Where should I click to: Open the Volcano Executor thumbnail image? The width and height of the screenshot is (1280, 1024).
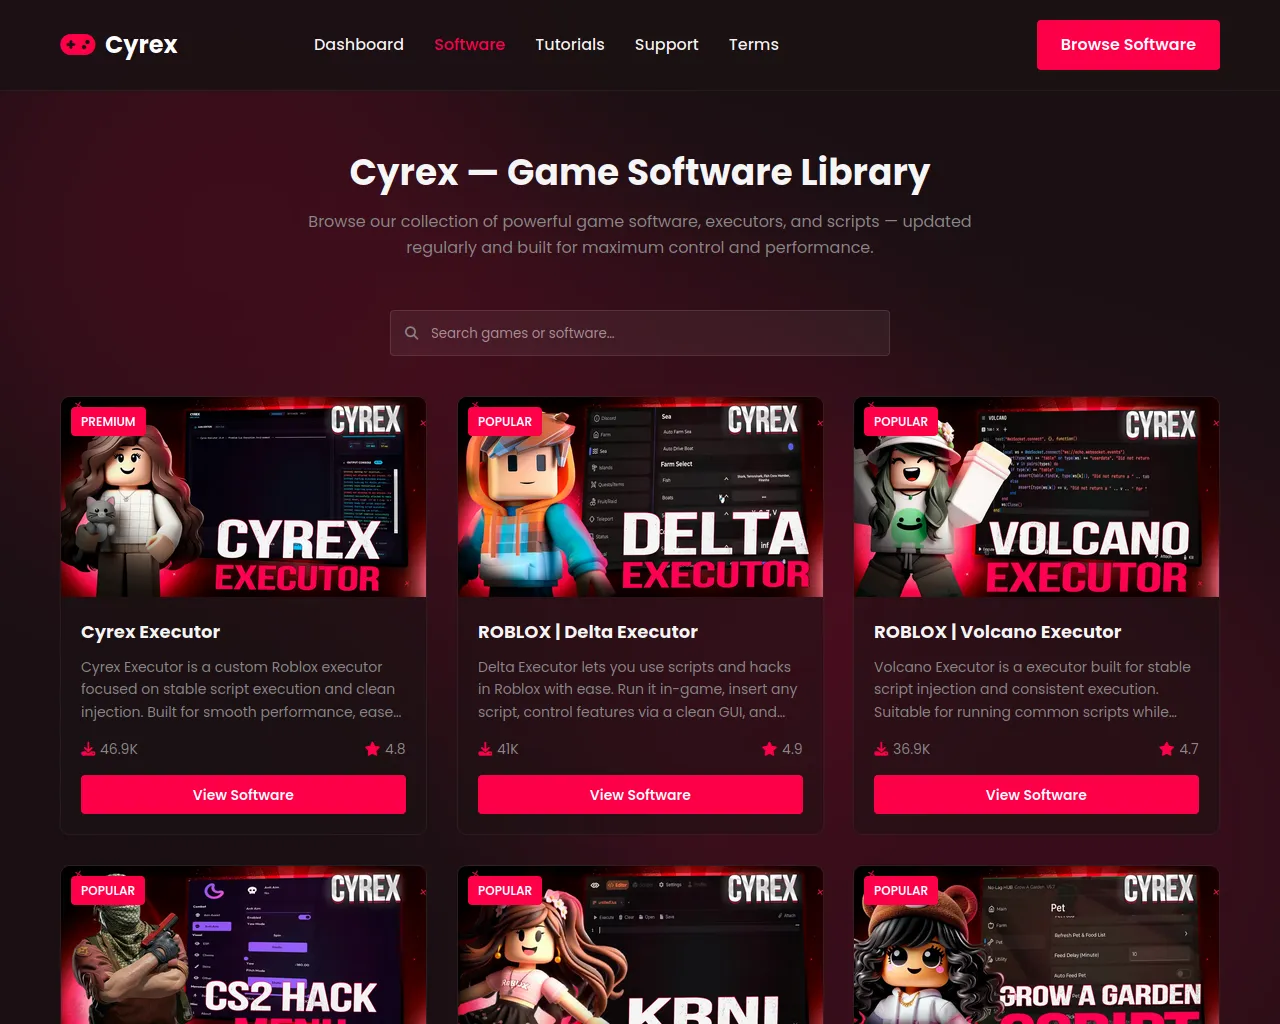[x=1036, y=497]
